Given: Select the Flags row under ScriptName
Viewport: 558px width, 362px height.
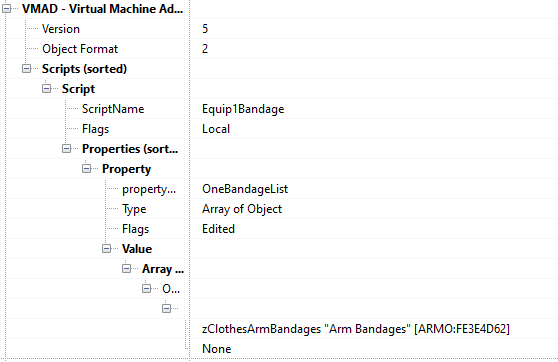Looking at the screenshot, I should tap(95, 129).
